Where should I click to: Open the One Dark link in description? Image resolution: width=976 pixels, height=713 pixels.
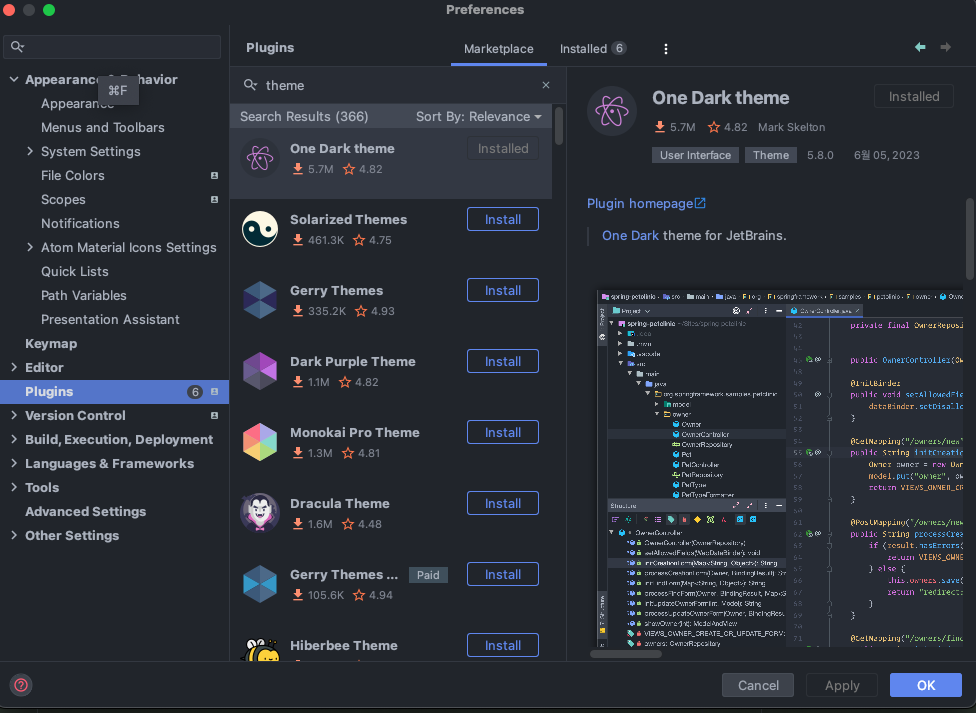point(630,235)
